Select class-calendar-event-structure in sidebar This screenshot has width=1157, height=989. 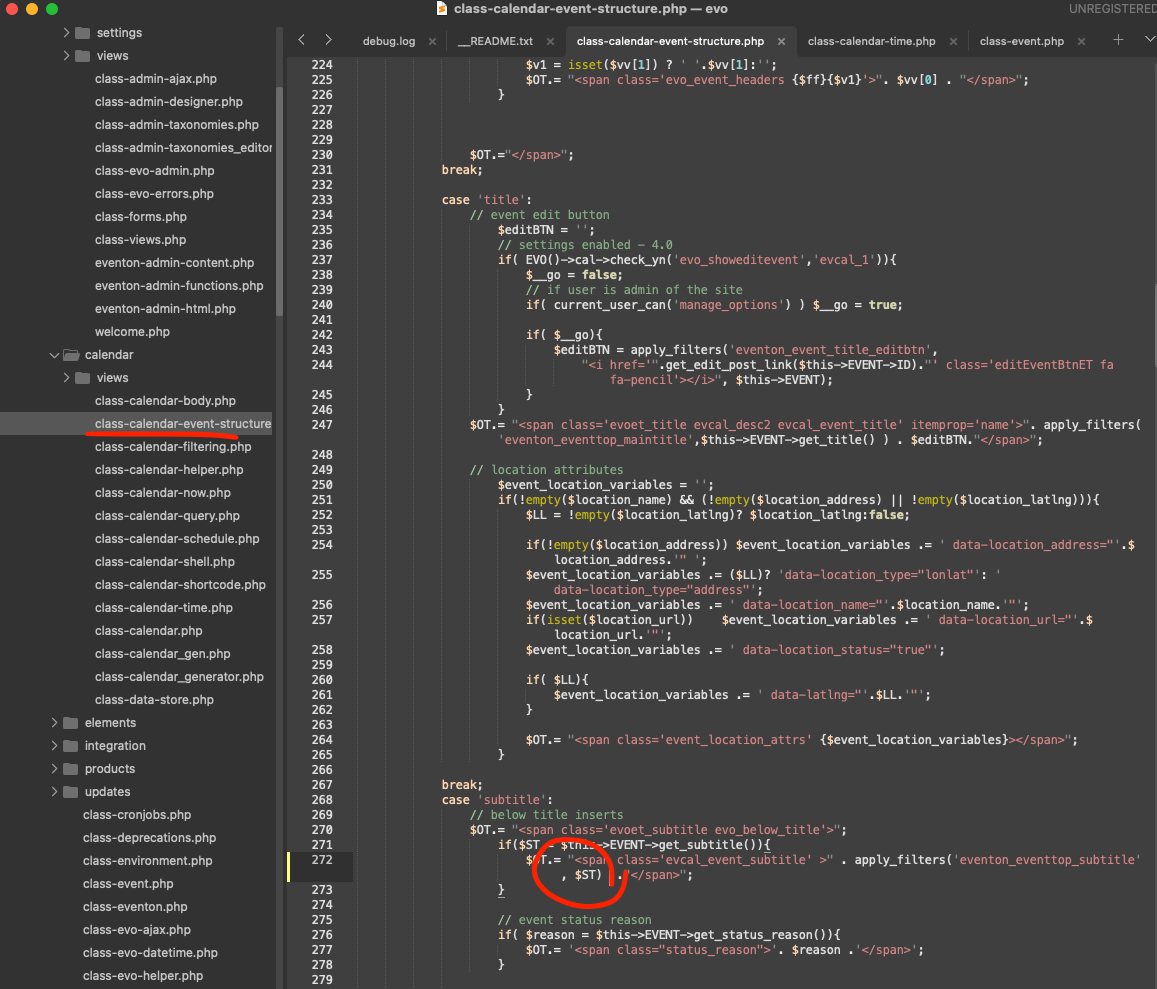(x=183, y=423)
